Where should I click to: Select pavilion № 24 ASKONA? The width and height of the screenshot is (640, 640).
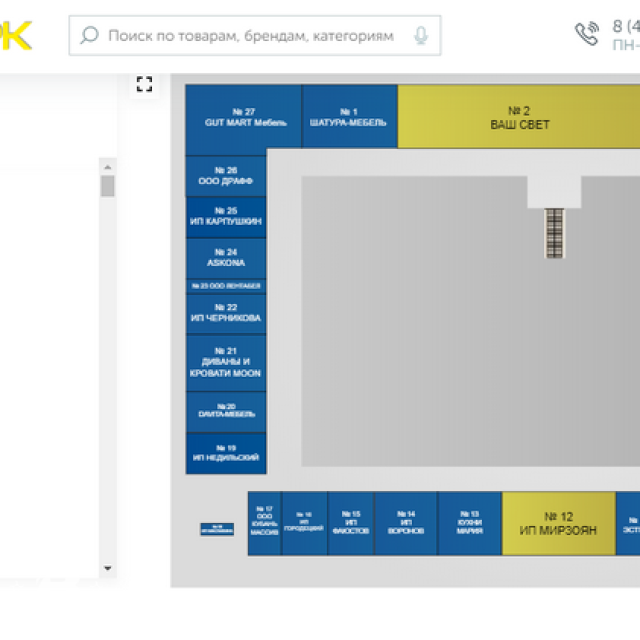[x=226, y=258]
